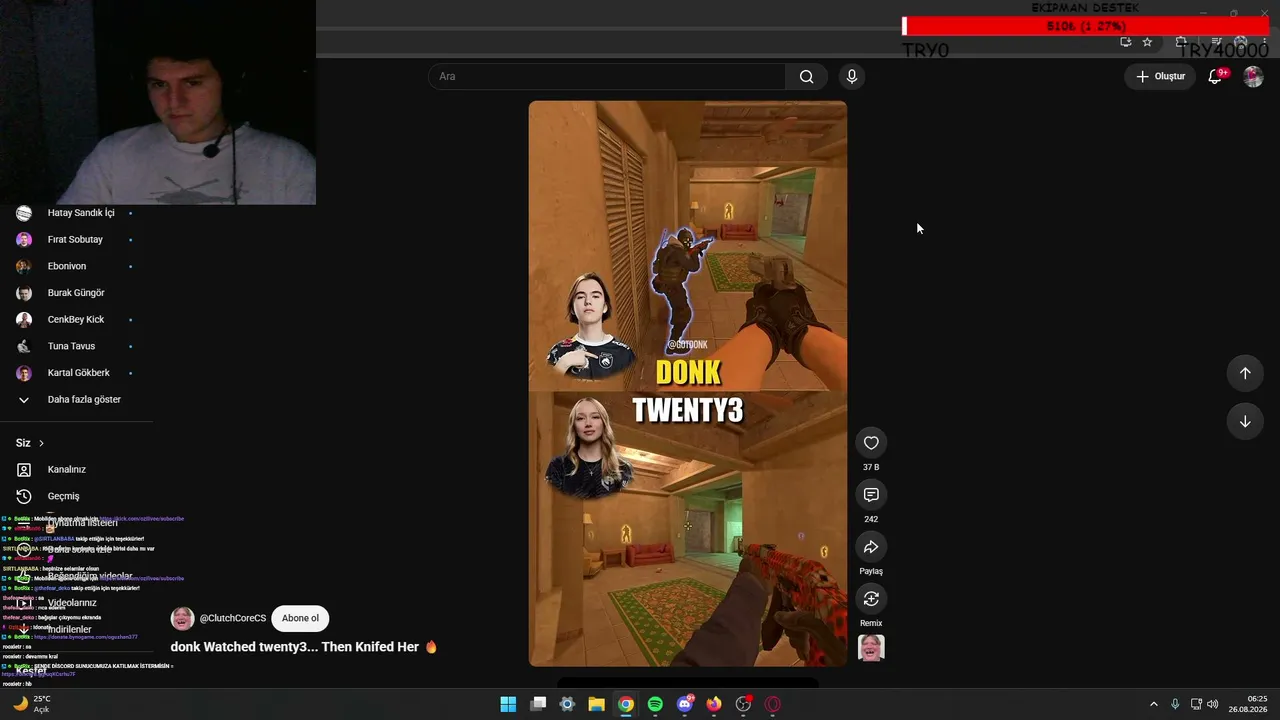
Task: Click the install app icon in address bar
Action: [1126, 42]
